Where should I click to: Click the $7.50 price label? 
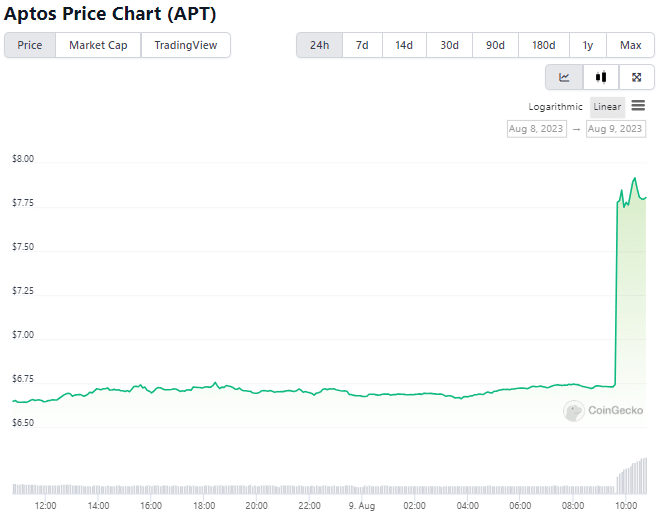point(23,247)
